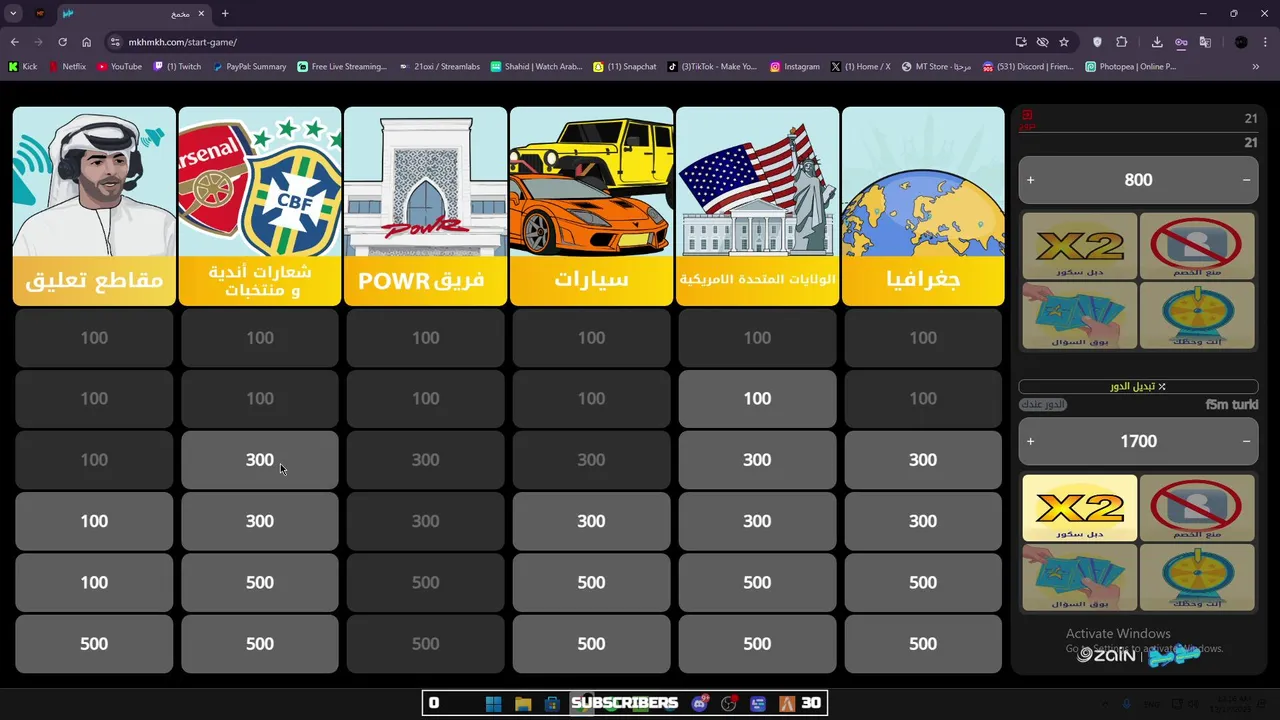
Task: Select the active مخمخ game tab
Action: point(134,14)
